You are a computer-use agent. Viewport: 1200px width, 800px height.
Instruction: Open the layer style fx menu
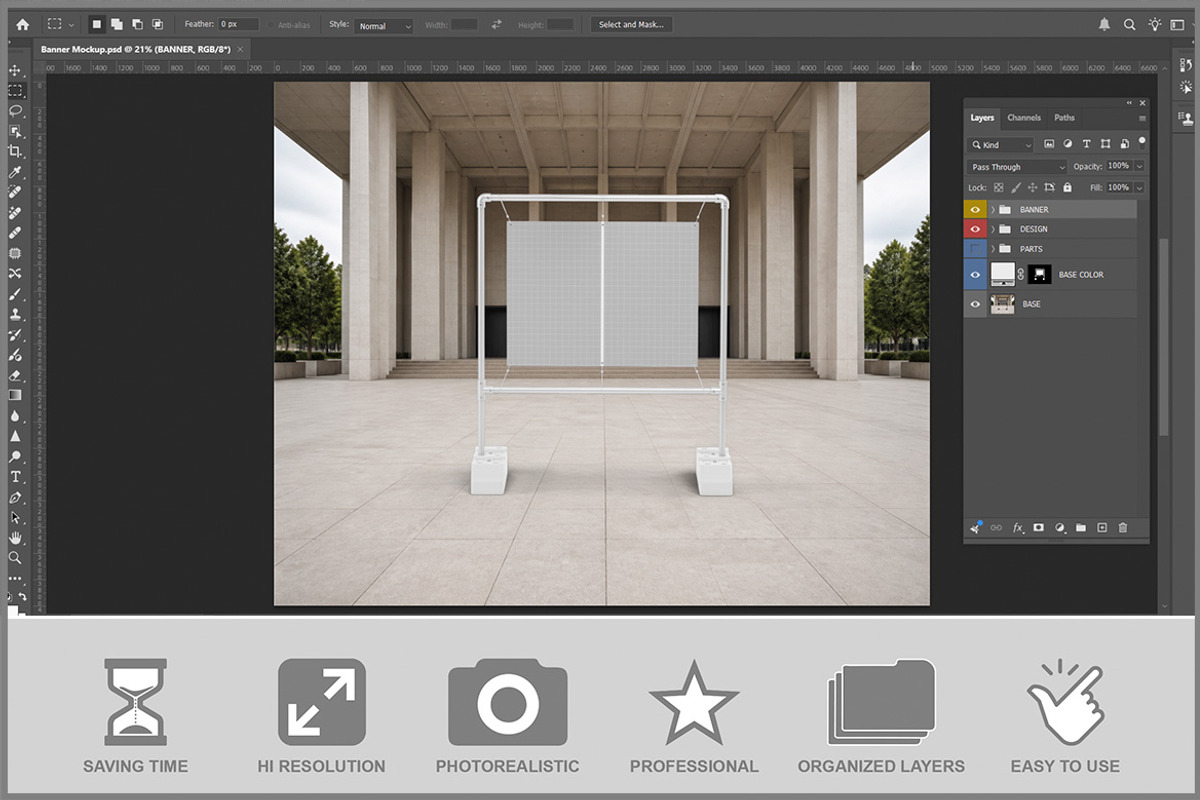1018,528
